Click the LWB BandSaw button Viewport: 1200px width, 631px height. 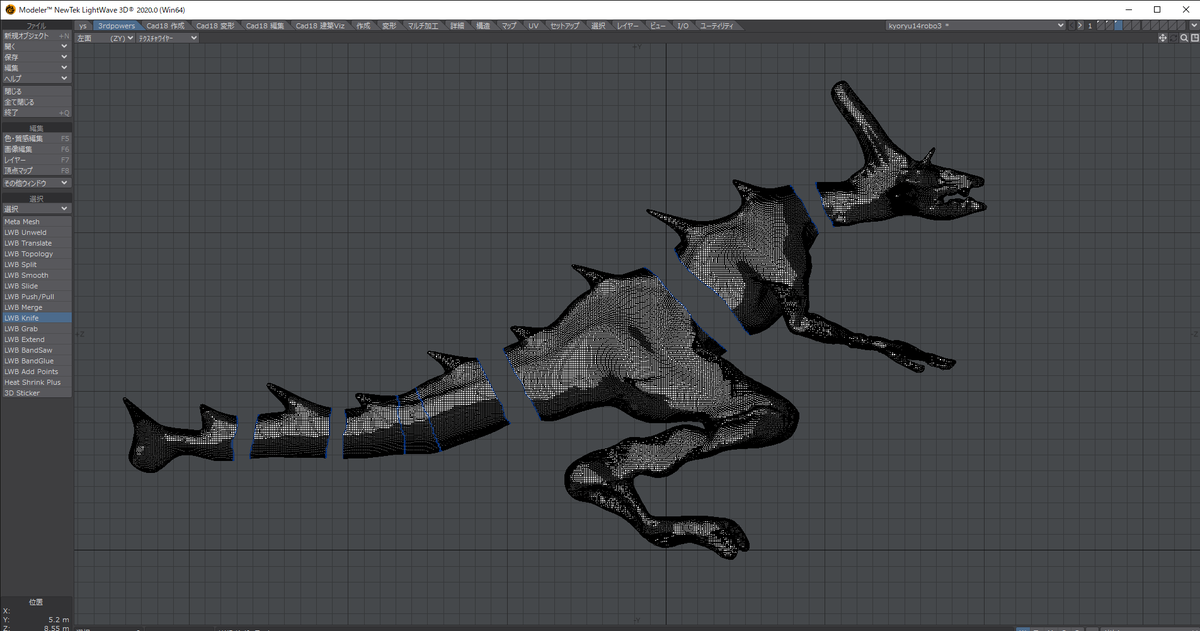point(36,350)
